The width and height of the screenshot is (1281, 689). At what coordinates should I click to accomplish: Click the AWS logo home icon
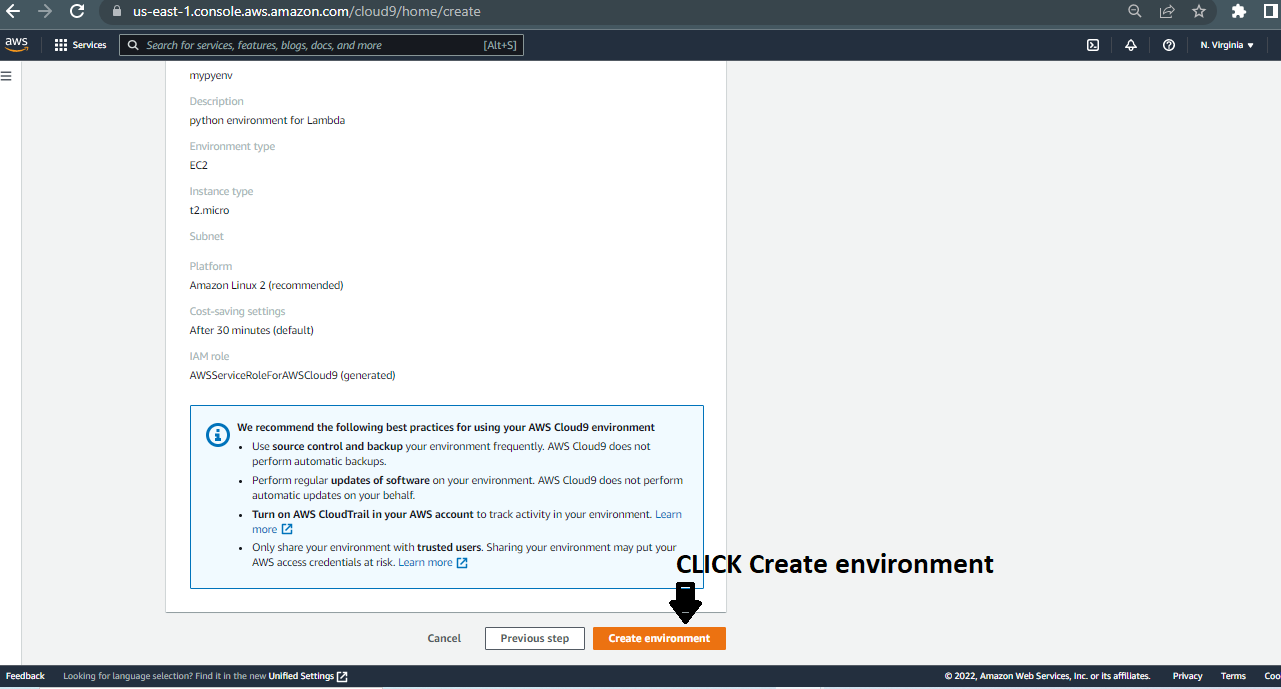[16, 44]
